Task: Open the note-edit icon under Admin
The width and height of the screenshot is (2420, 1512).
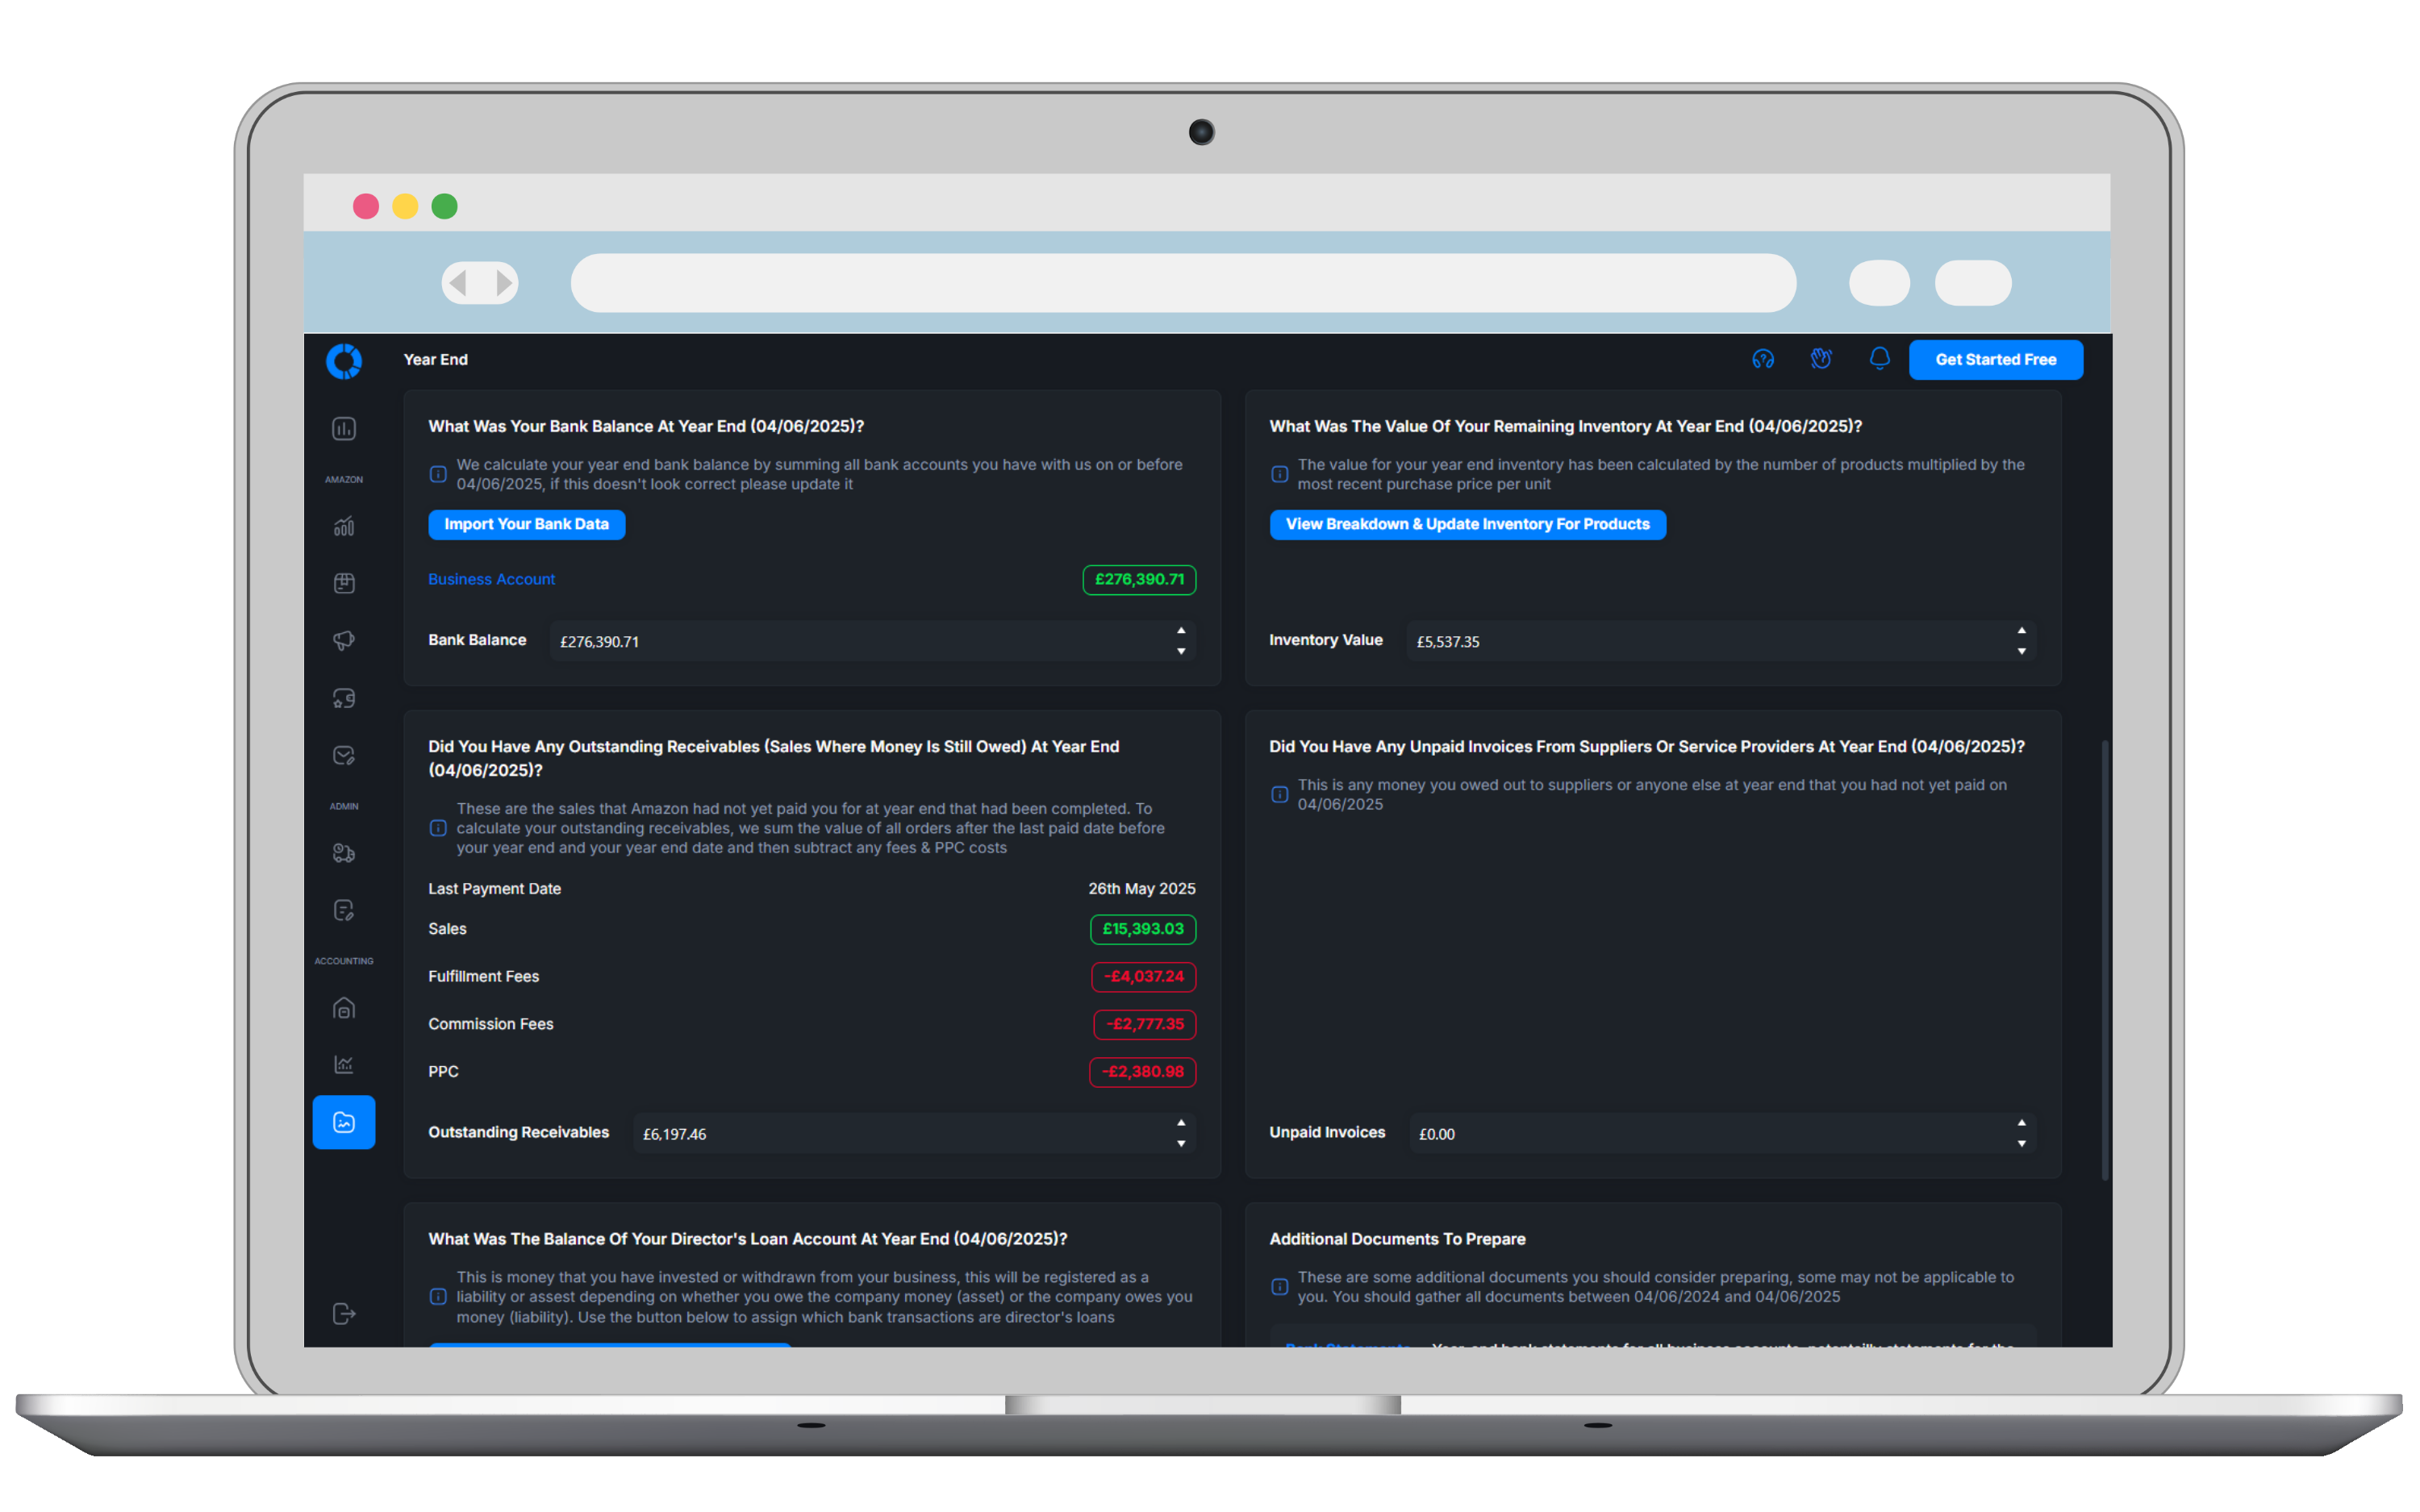Action: 344,910
